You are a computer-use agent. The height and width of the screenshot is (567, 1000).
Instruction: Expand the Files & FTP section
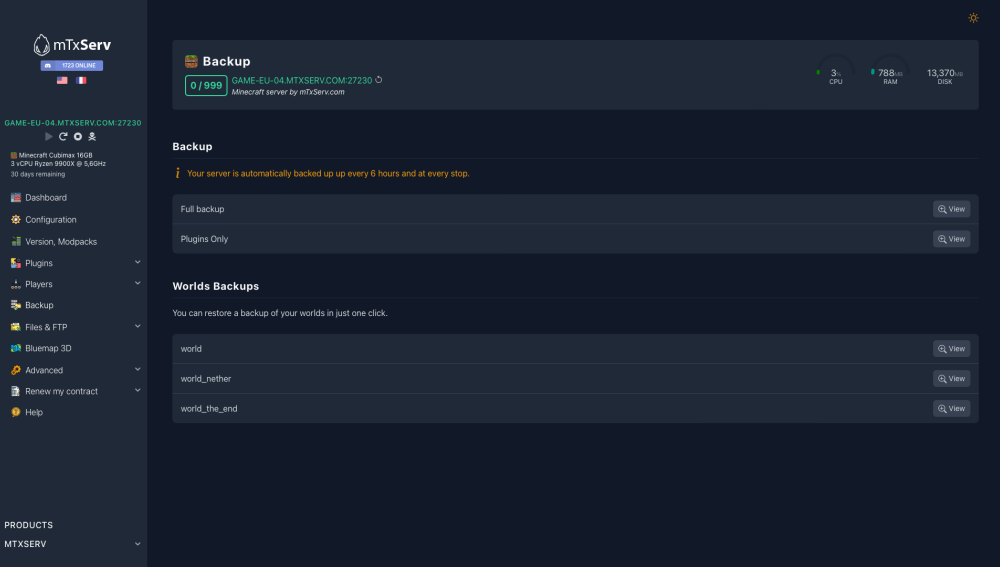pos(137,327)
